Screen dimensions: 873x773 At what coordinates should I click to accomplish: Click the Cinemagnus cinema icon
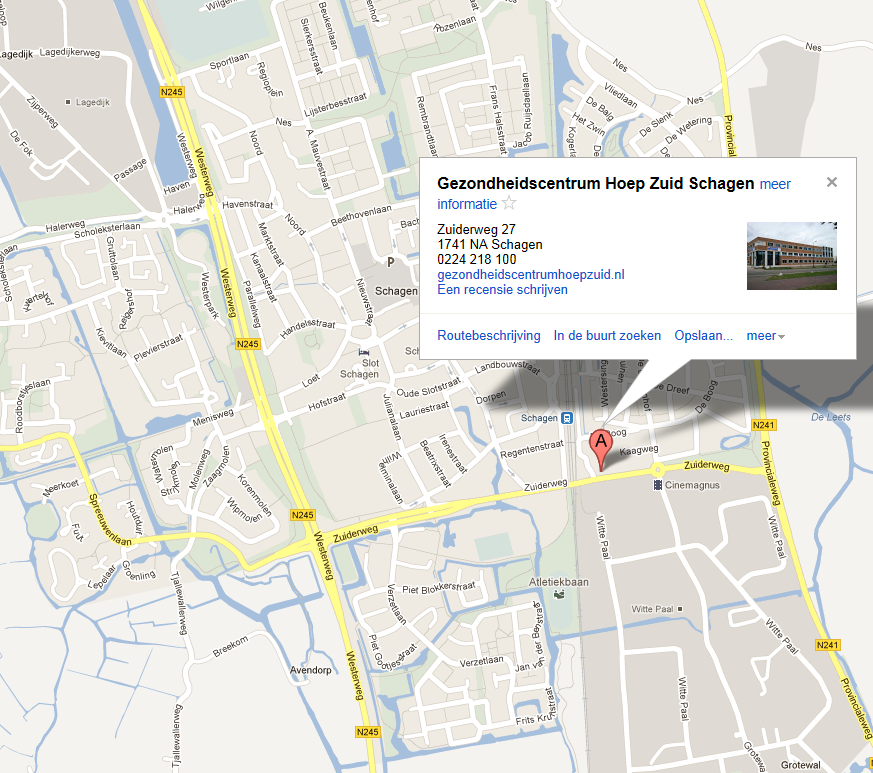click(658, 485)
